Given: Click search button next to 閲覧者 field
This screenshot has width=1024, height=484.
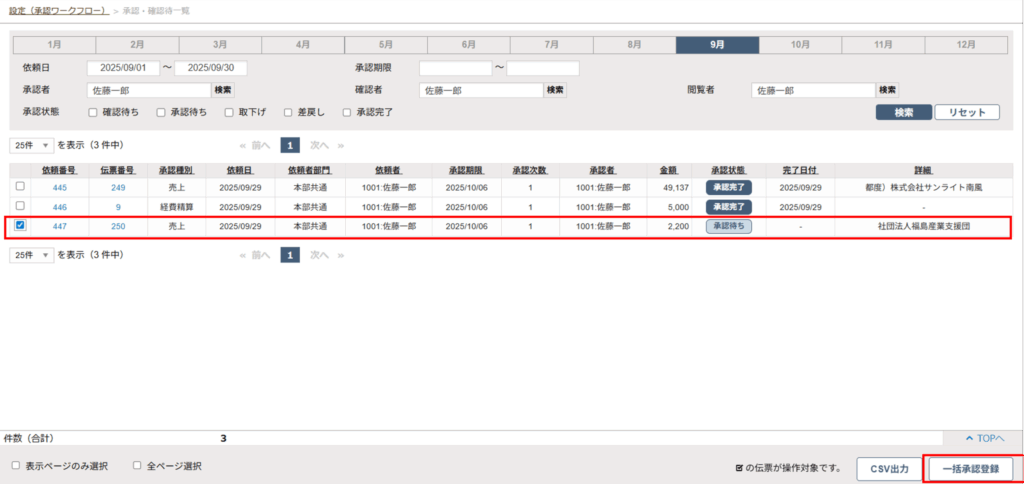Looking at the screenshot, I should point(888,90).
